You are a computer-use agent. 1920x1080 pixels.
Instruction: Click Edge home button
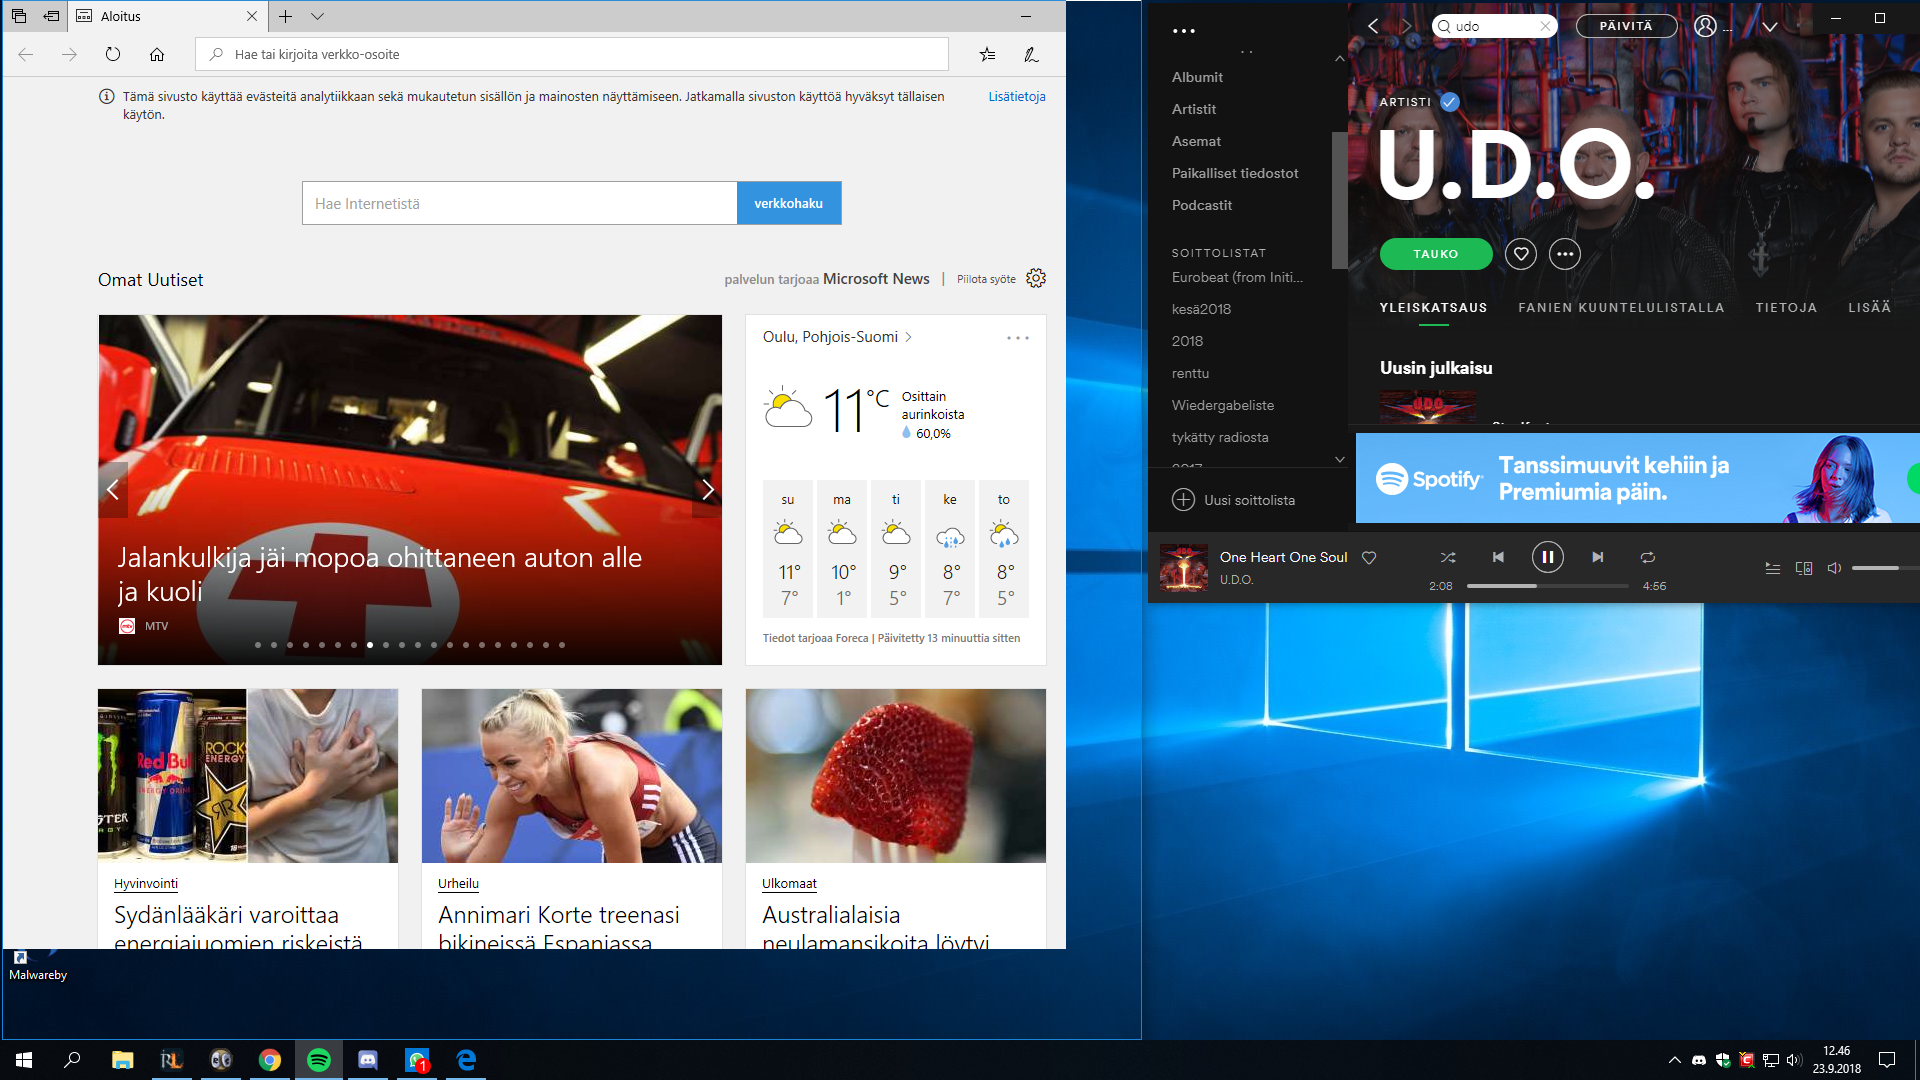157,54
